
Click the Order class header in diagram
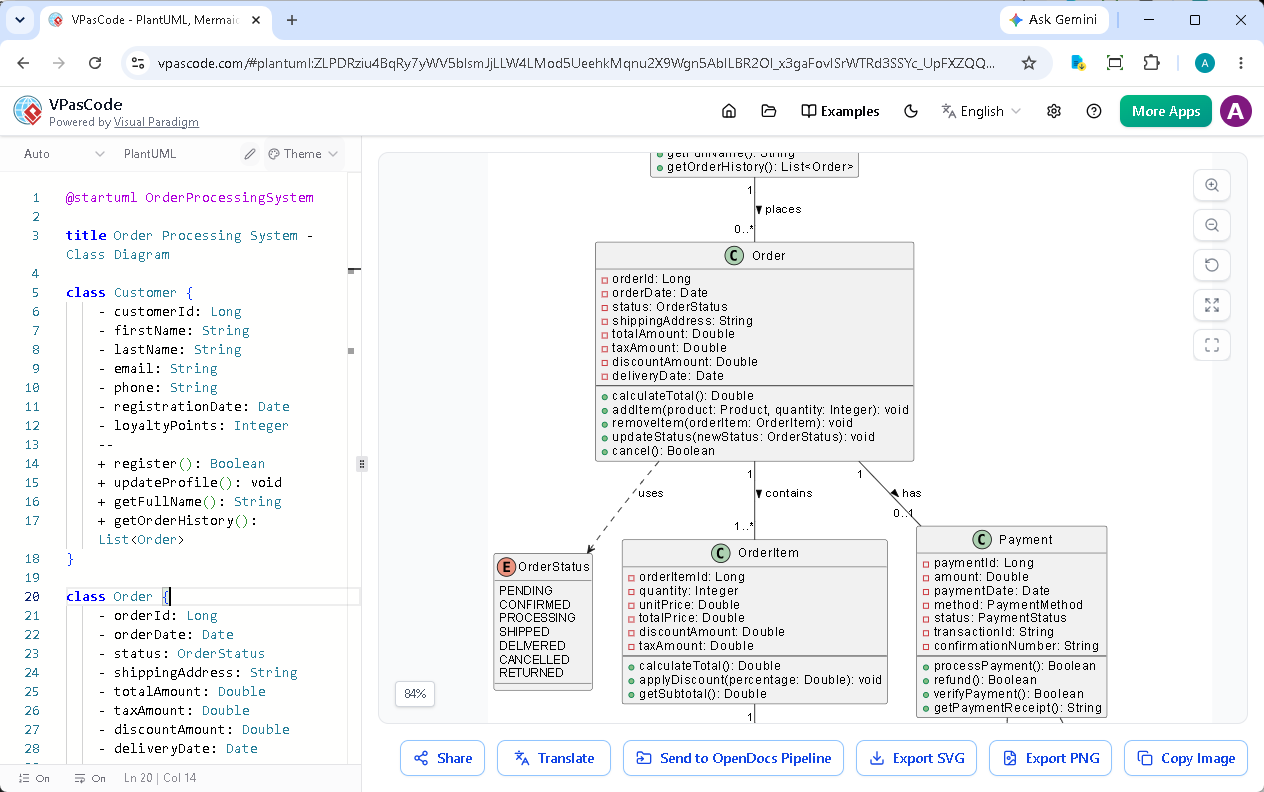pyautogui.click(x=755, y=256)
